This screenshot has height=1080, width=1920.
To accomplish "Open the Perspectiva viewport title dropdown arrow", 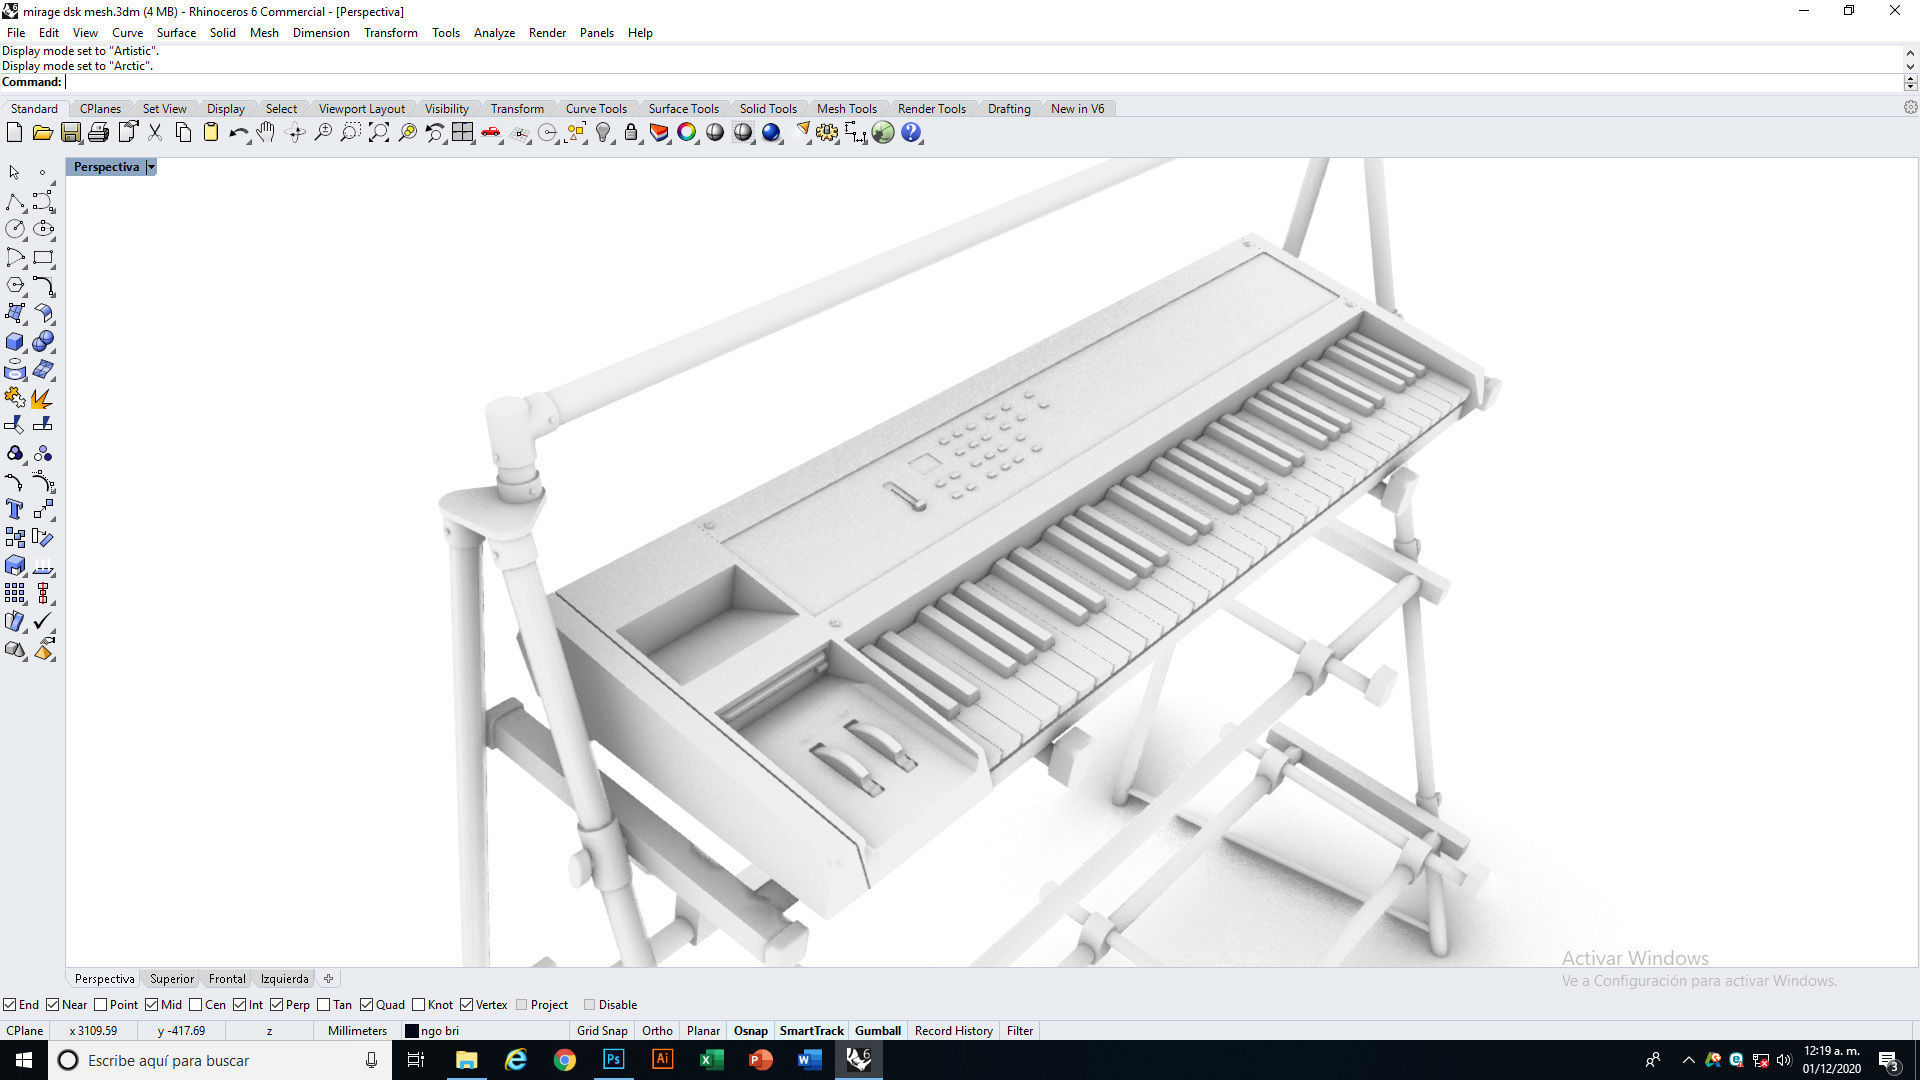I will [x=151, y=167].
